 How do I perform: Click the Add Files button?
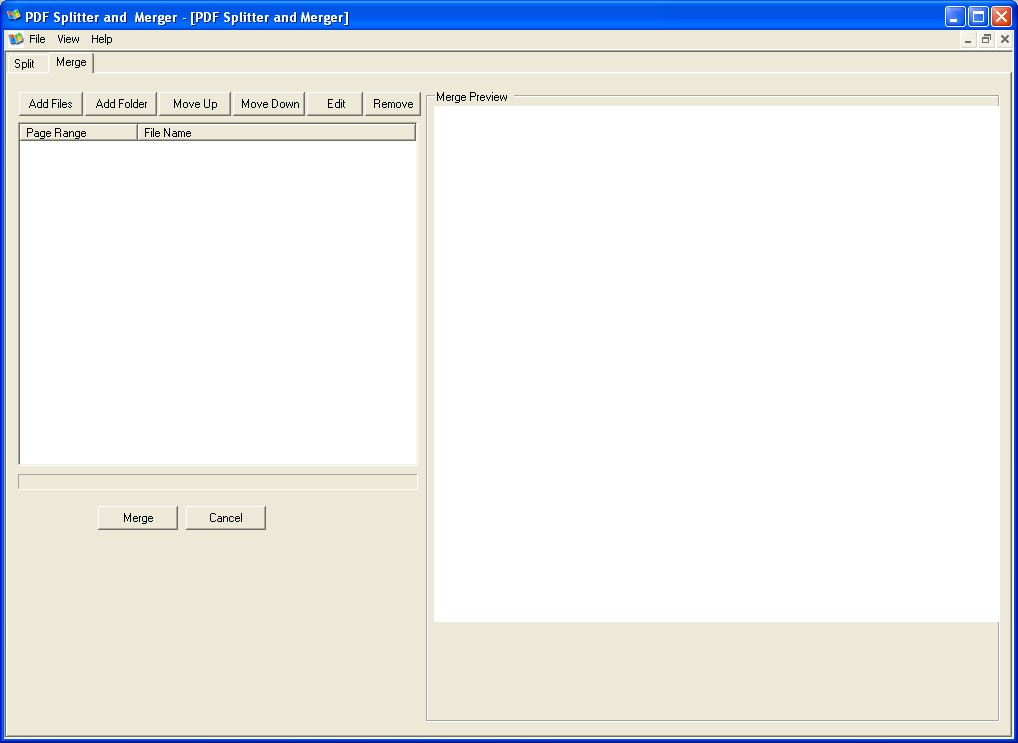click(51, 104)
